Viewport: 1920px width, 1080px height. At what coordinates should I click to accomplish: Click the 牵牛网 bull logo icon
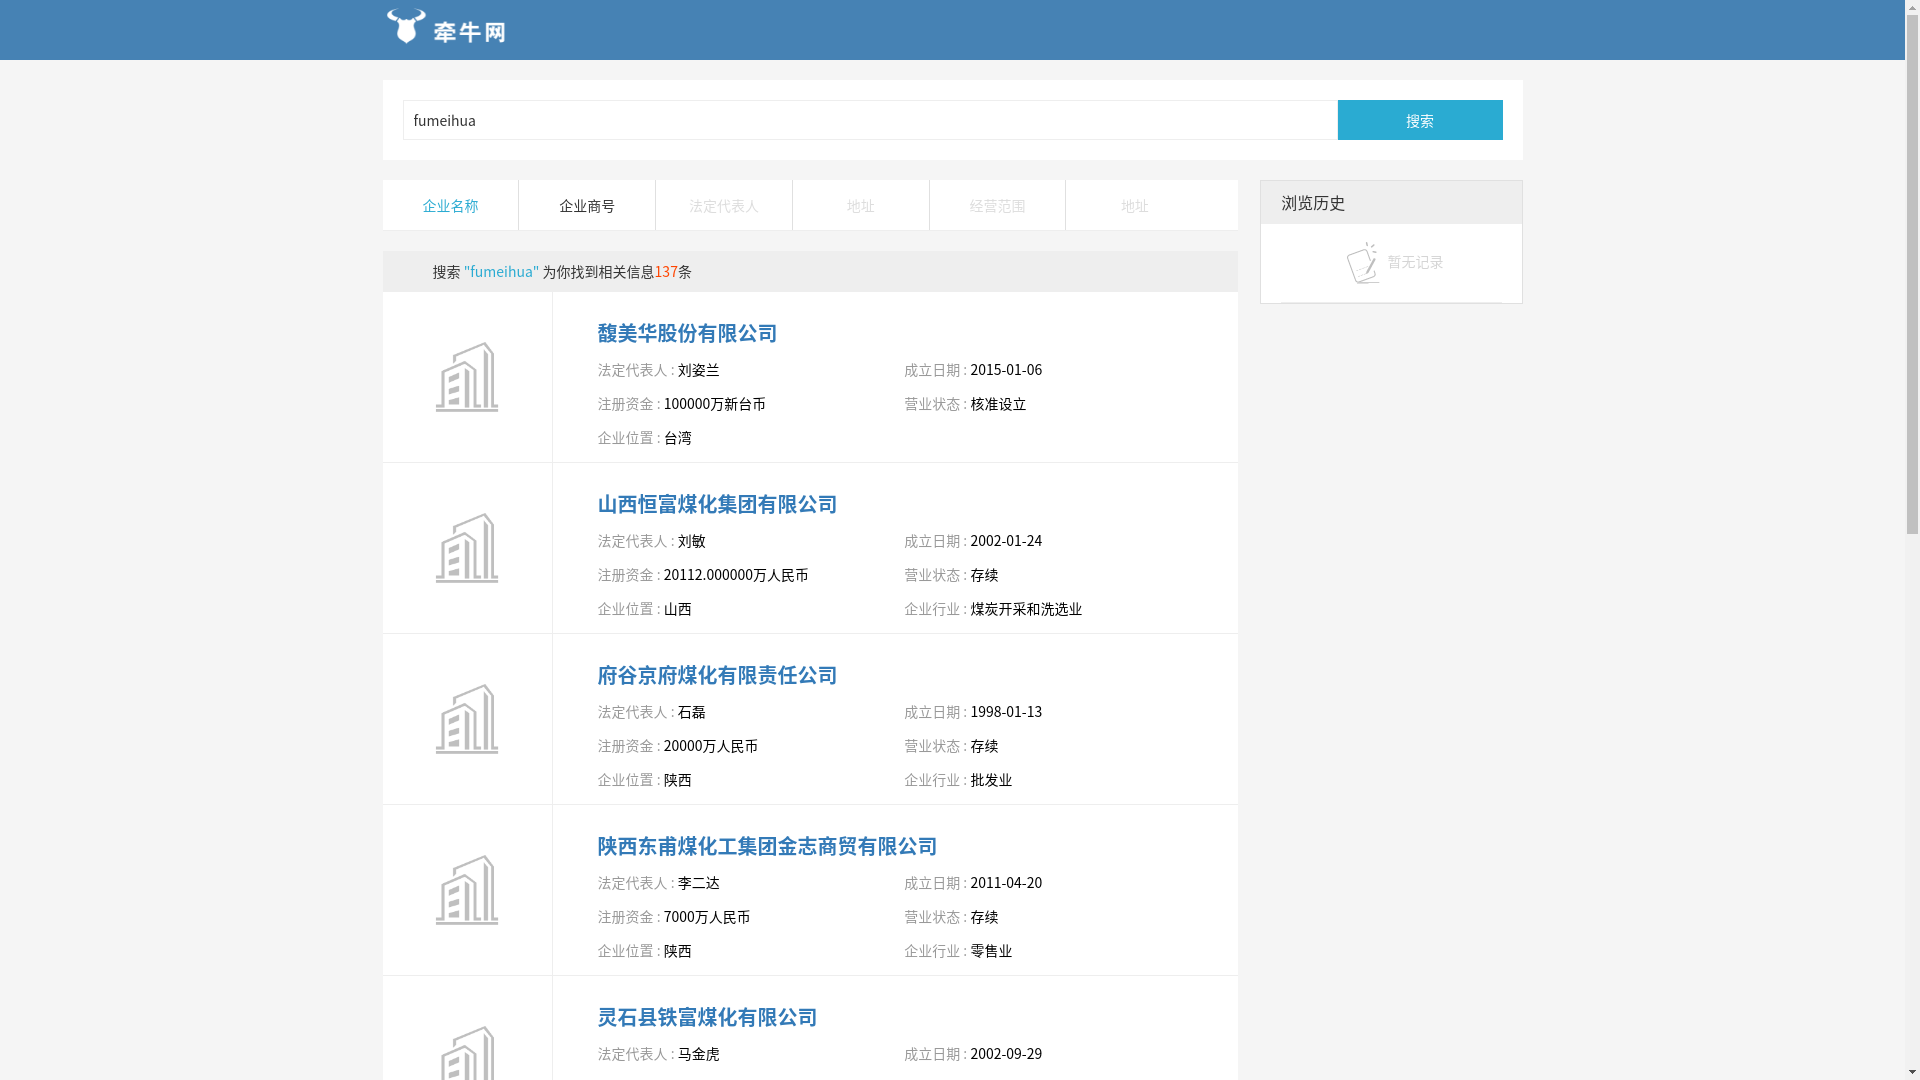[x=407, y=26]
